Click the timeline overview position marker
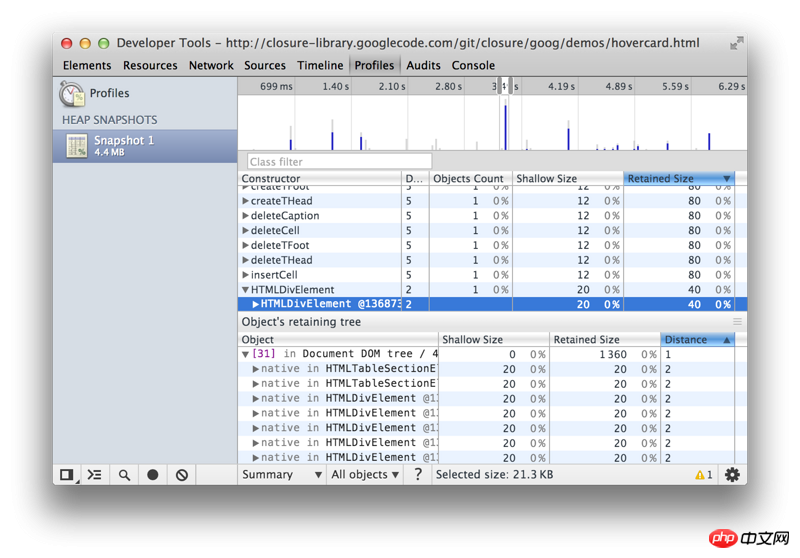This screenshot has width=800, height=558. coord(506,87)
